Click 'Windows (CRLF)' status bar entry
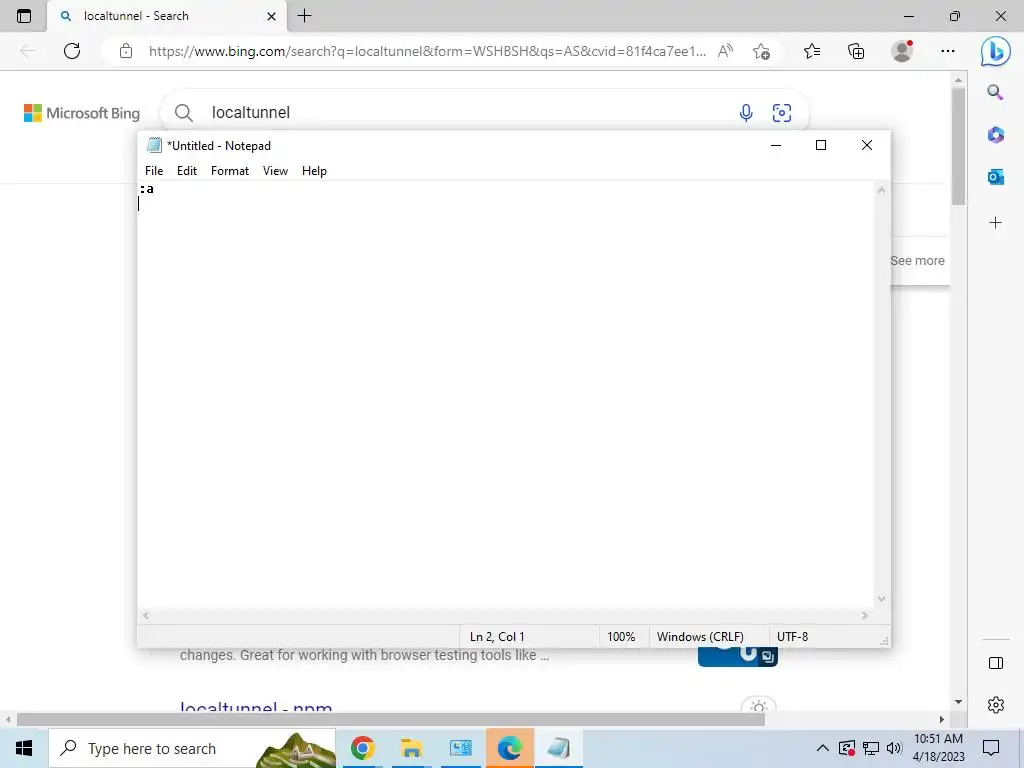Screen dimensions: 1024x768 coord(700,637)
